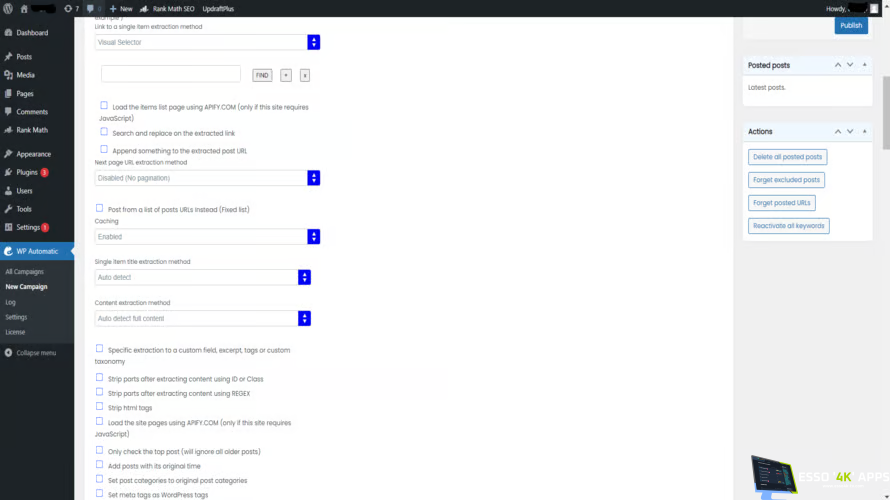Viewport: 890px width, 500px height.
Task: Go to the WP Automatic License page
Action: pyautogui.click(x=15, y=332)
